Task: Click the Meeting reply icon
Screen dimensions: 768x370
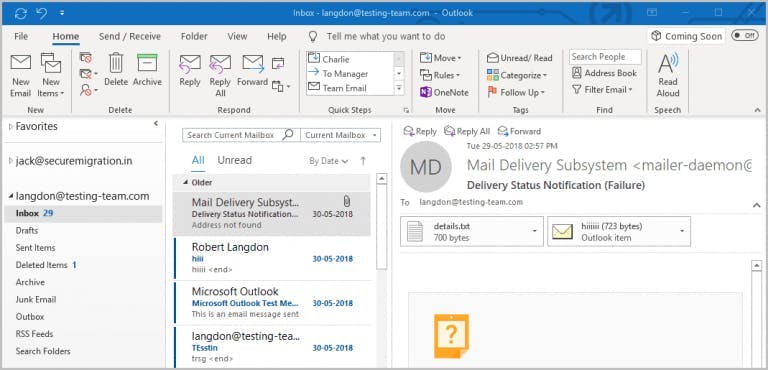Action: [x=278, y=63]
